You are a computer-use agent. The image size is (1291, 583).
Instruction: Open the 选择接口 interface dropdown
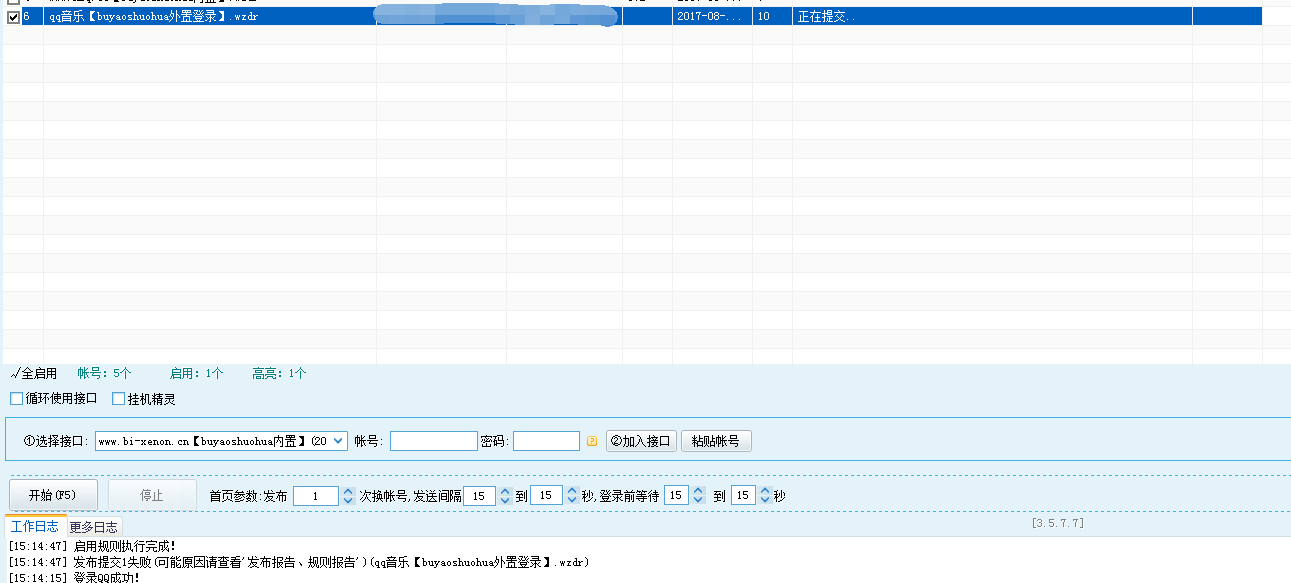point(339,440)
